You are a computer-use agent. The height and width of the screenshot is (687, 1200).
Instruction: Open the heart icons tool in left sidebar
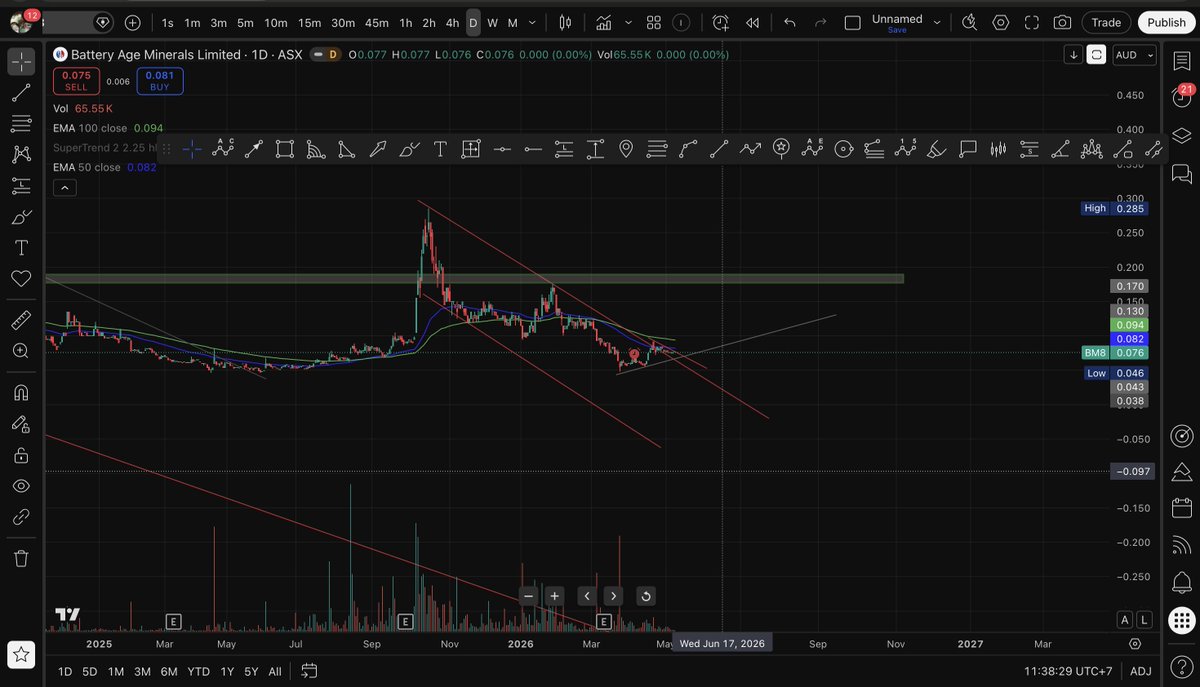coord(21,278)
